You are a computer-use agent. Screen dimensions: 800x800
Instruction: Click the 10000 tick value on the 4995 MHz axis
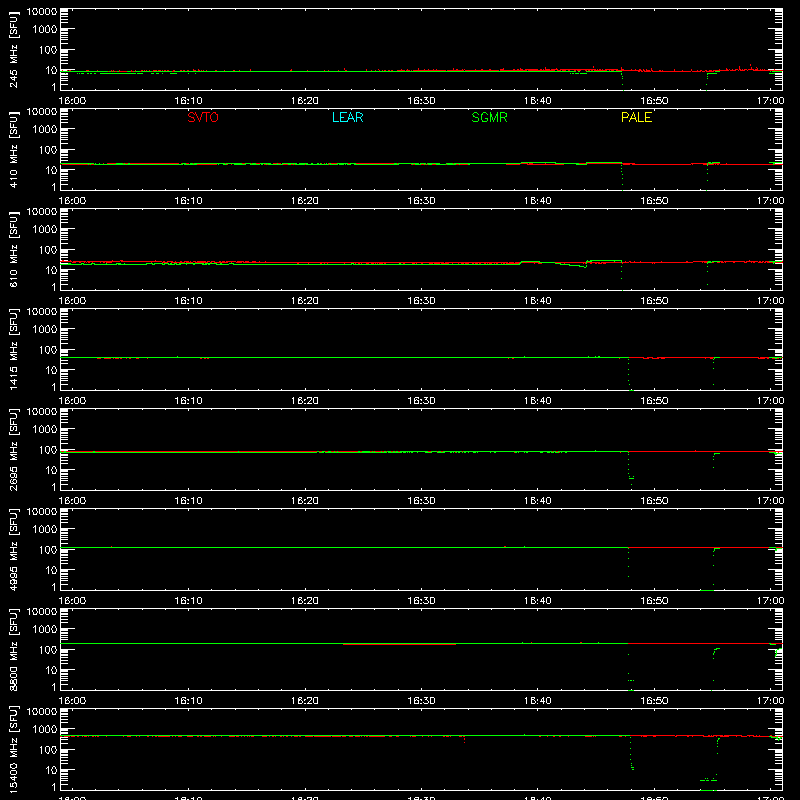coord(42,512)
